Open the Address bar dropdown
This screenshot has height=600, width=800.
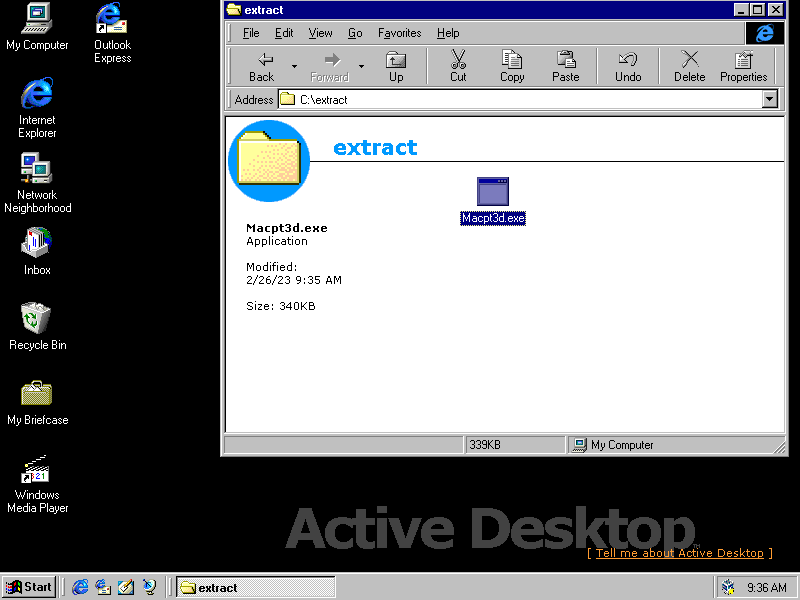[770, 99]
